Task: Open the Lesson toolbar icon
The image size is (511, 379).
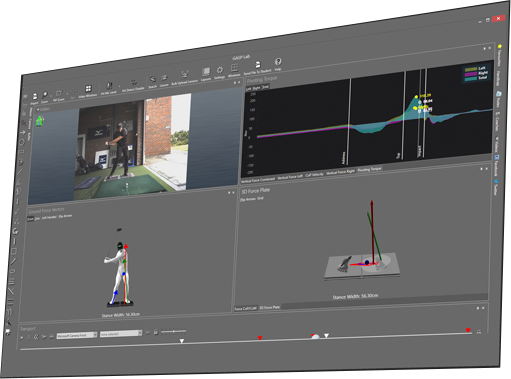Action: coord(164,78)
